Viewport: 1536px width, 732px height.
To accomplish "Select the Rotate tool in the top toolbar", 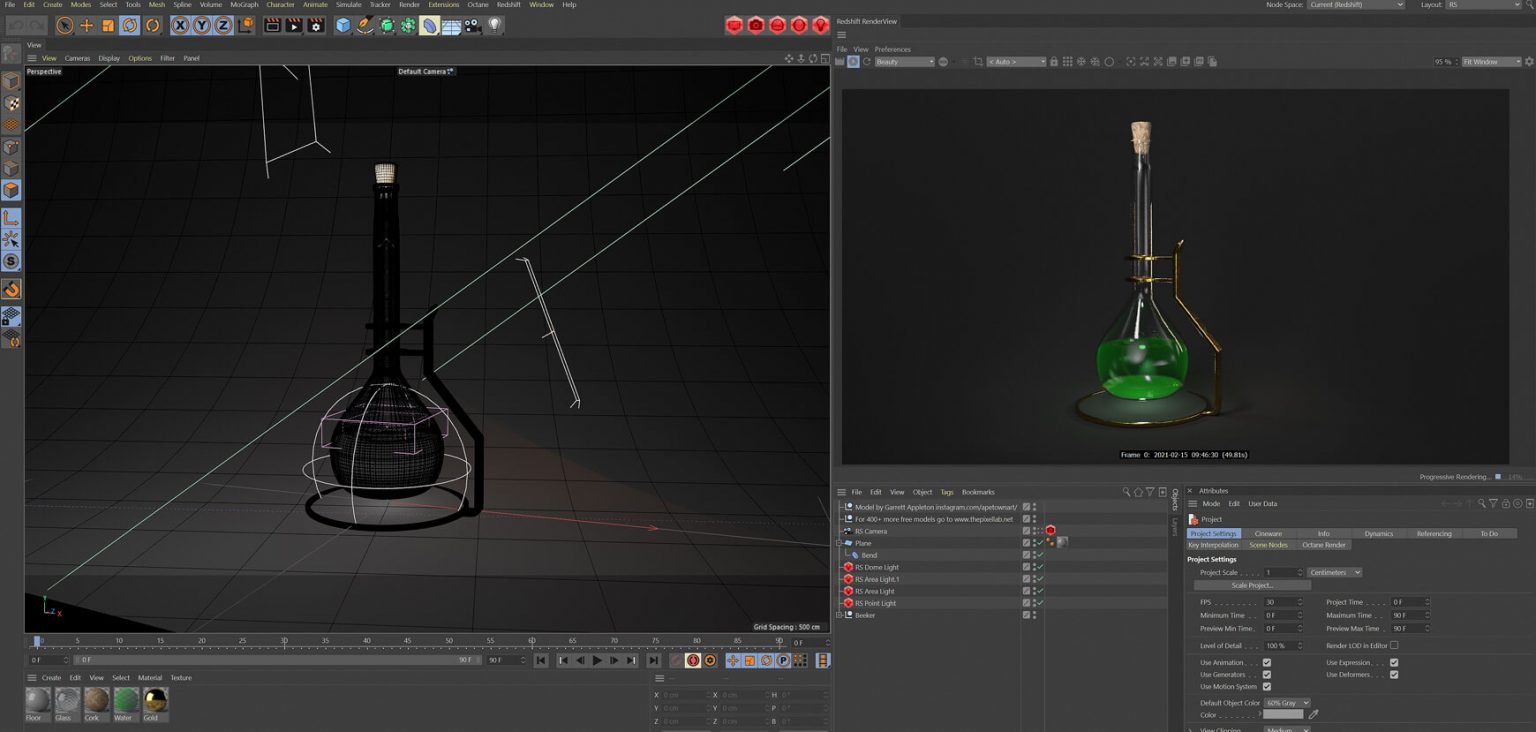I will click(129, 27).
